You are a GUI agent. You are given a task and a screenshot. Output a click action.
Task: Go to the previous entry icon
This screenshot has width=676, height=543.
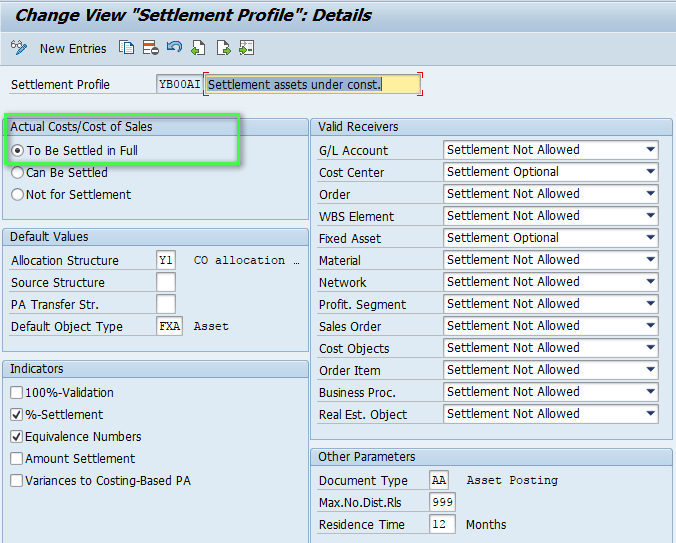coord(198,48)
